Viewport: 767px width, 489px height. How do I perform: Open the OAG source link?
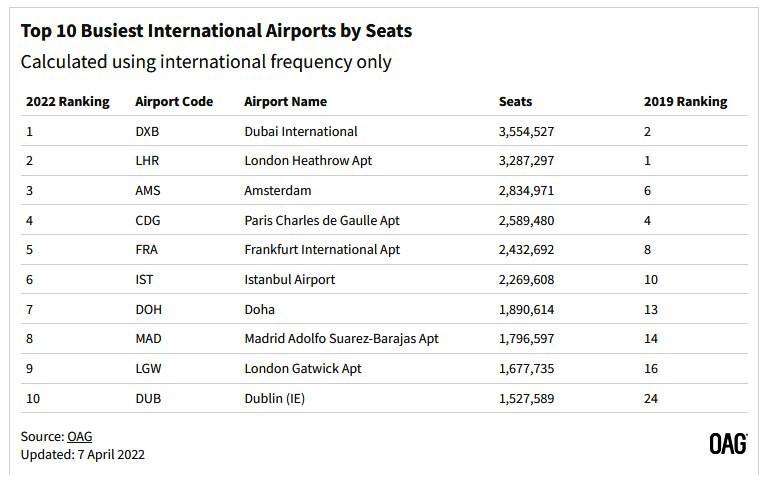pos(79,436)
